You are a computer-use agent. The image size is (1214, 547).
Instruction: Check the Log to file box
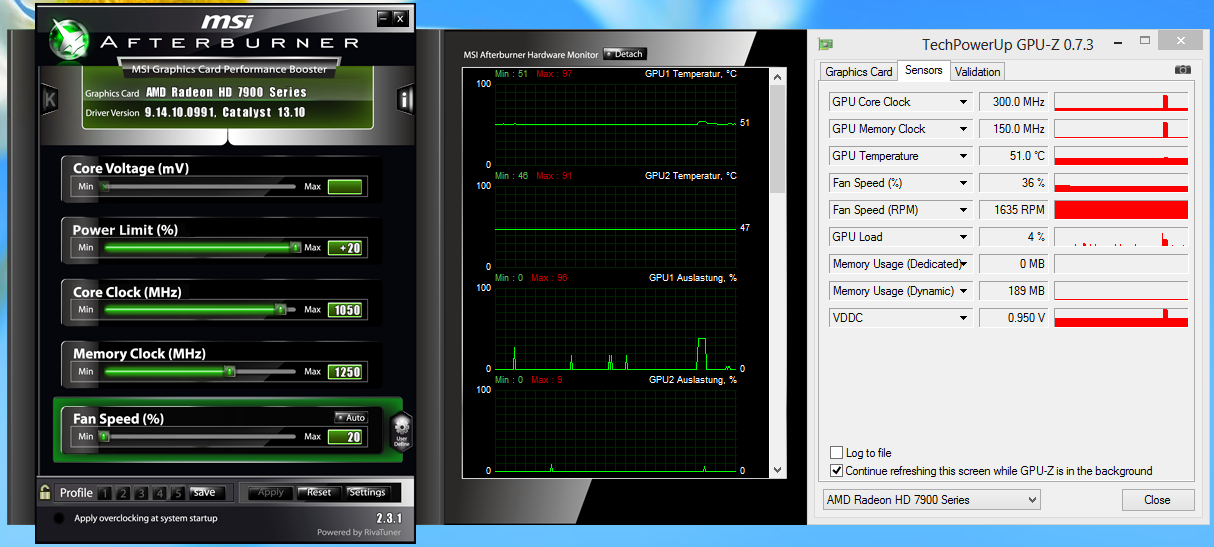pos(837,453)
